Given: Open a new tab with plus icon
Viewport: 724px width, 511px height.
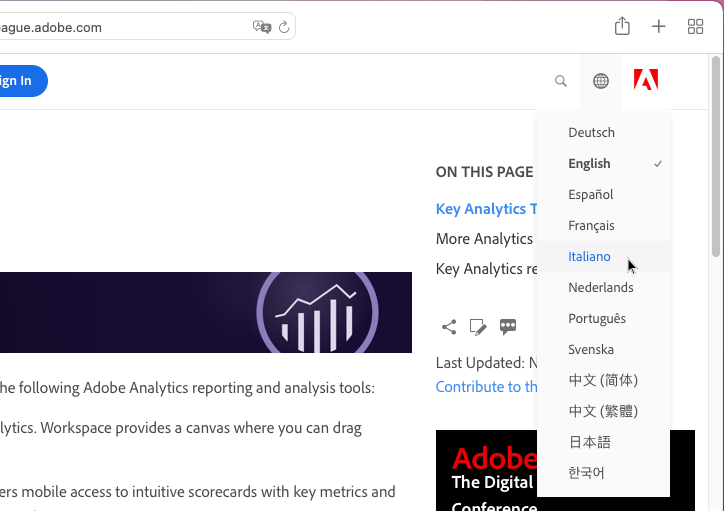Looking at the screenshot, I should (658, 26).
